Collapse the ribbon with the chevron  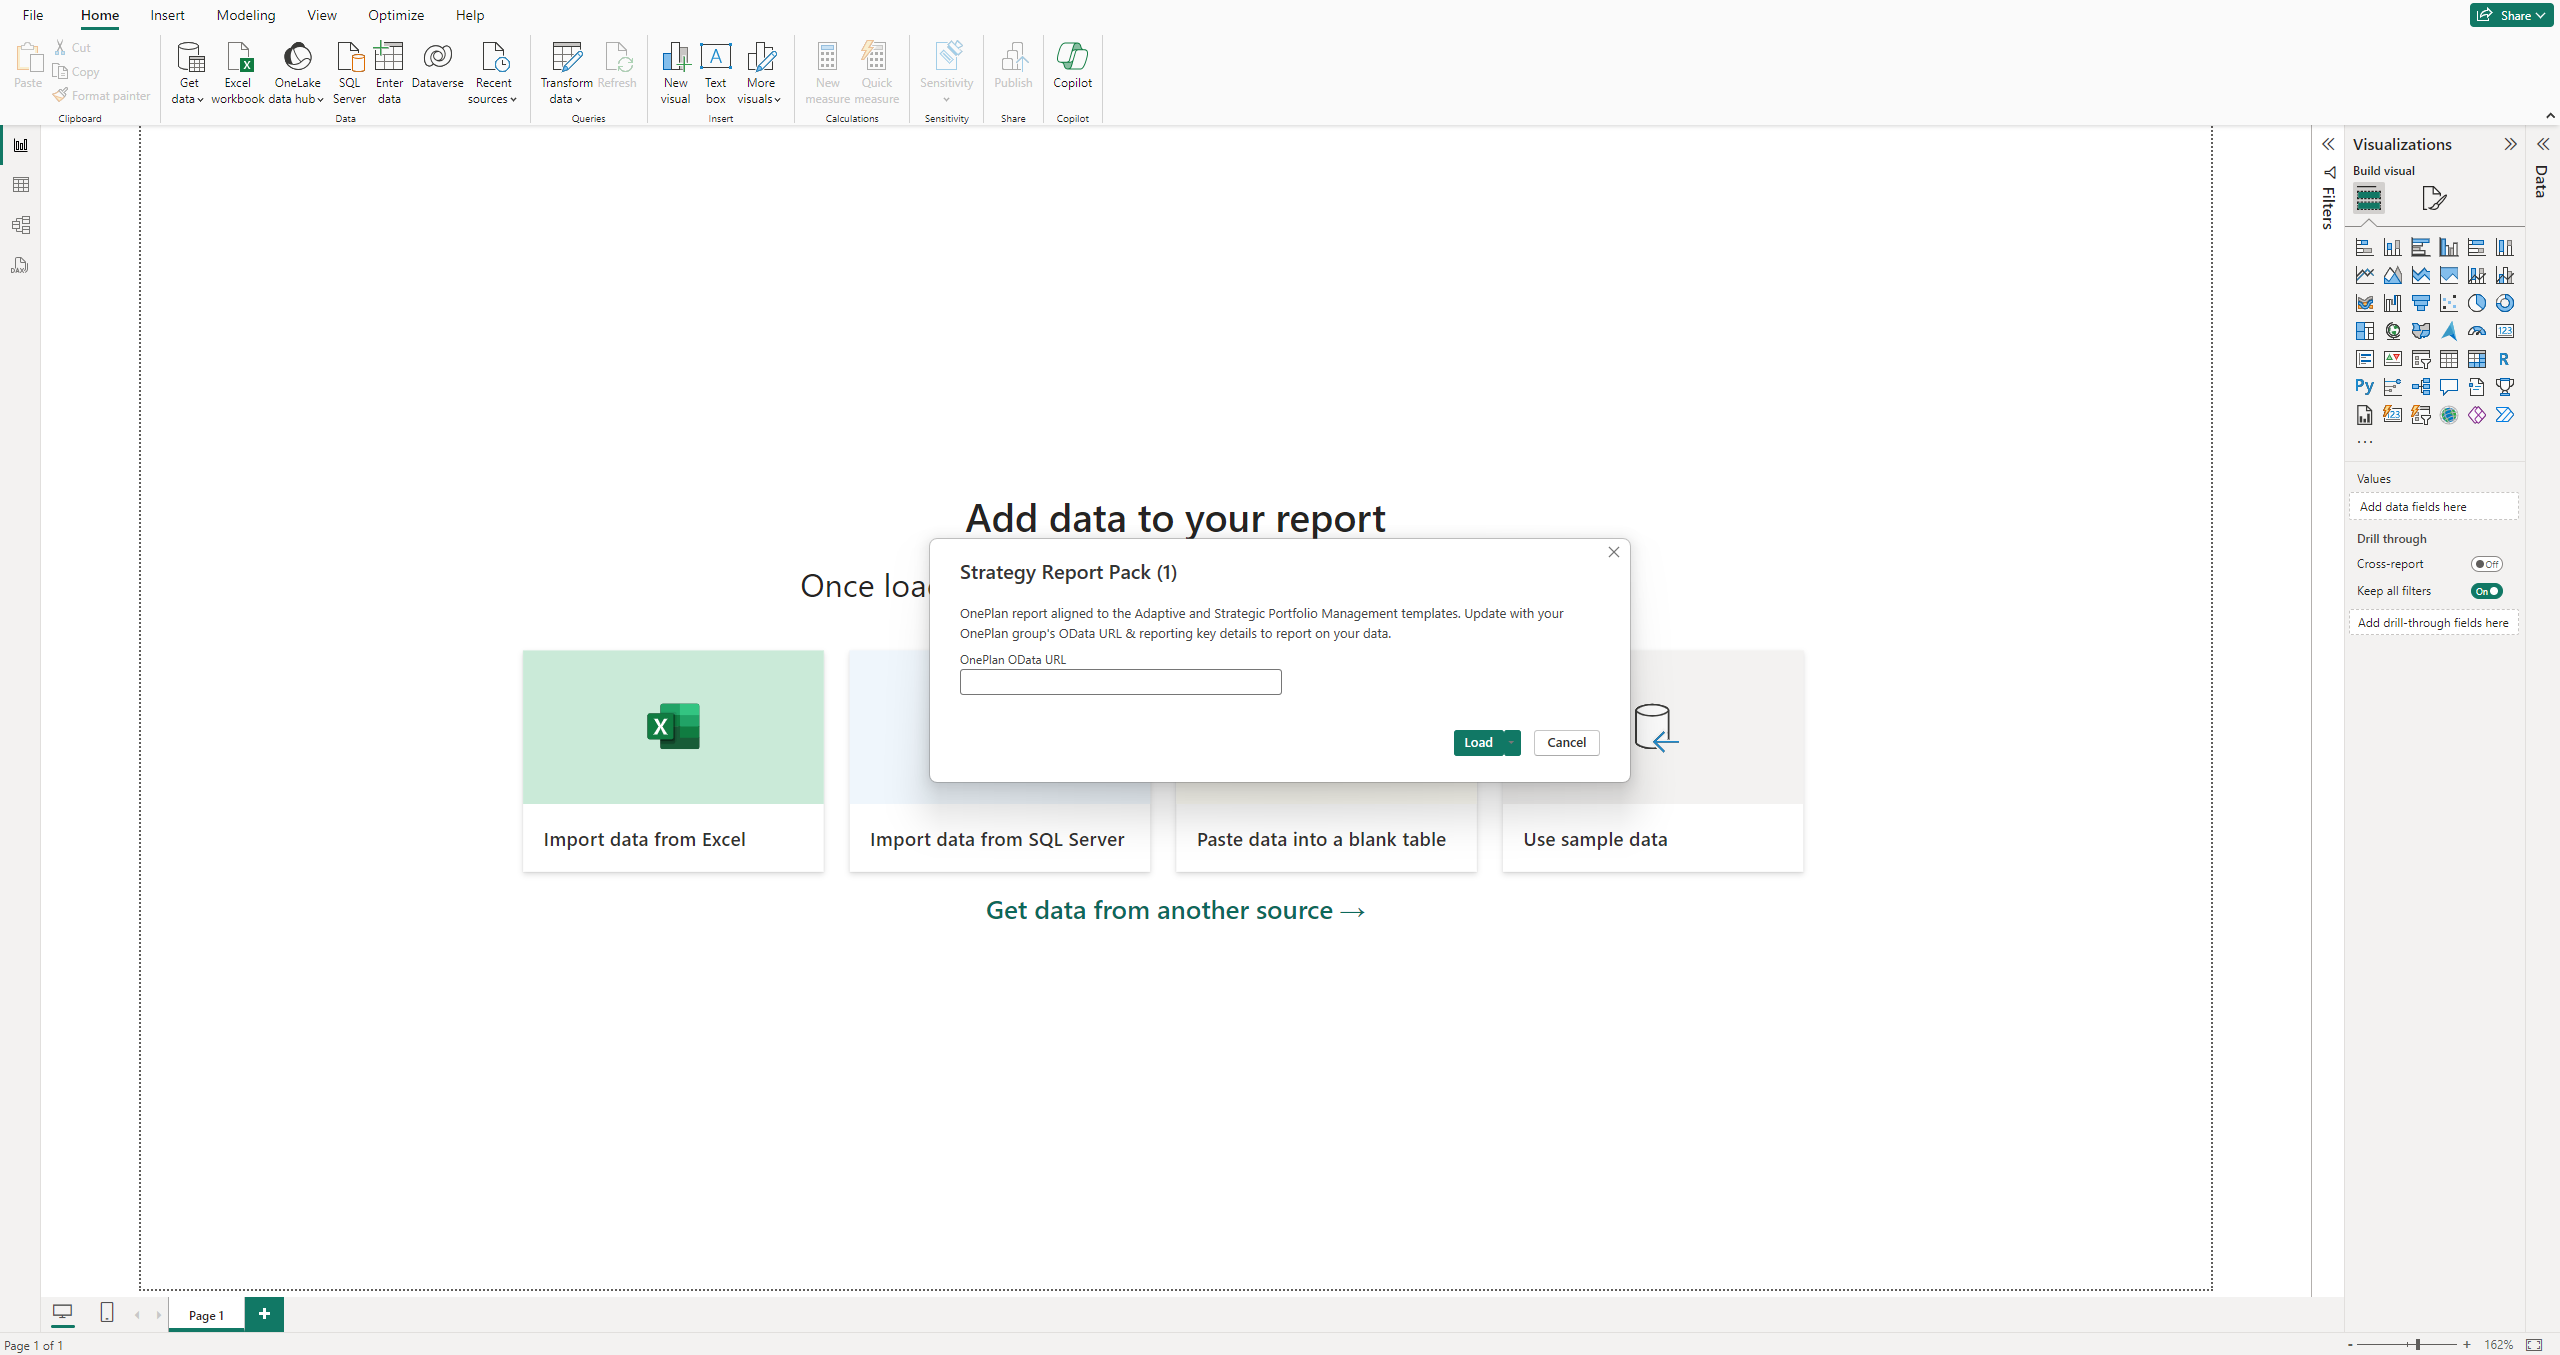[2550, 116]
